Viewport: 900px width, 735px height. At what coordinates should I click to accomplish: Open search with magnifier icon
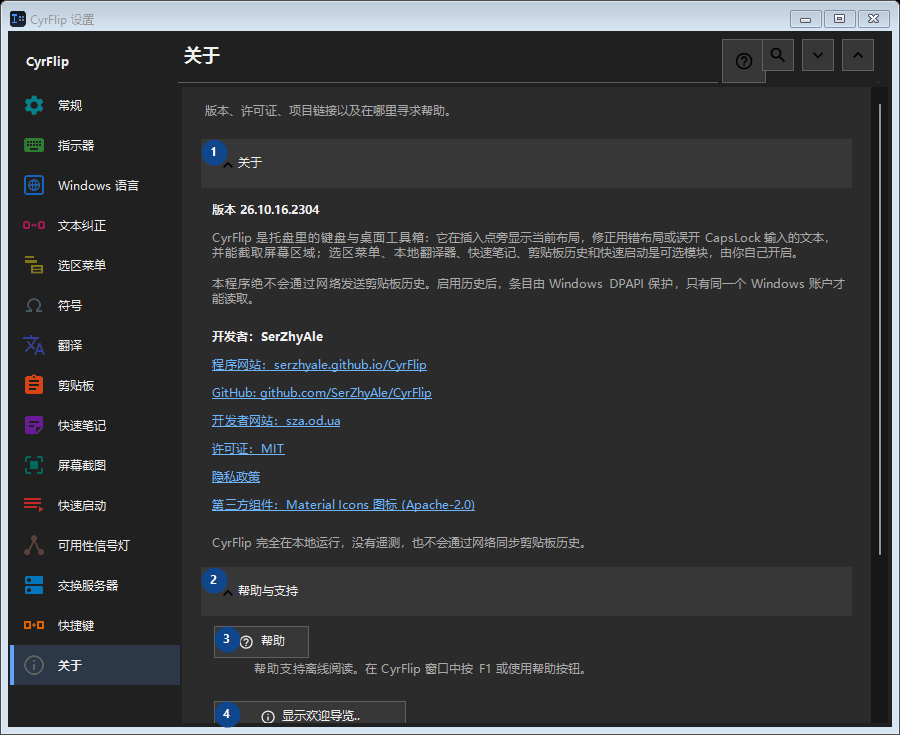(778, 55)
